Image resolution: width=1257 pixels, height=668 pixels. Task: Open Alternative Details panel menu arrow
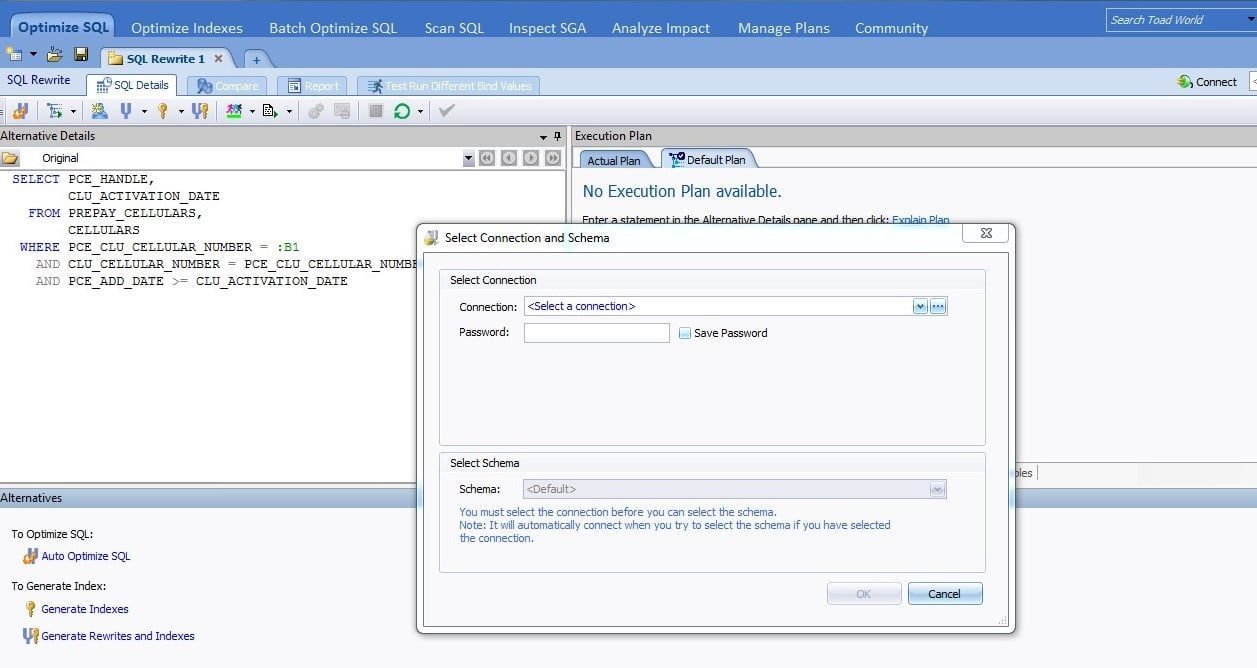(543, 136)
